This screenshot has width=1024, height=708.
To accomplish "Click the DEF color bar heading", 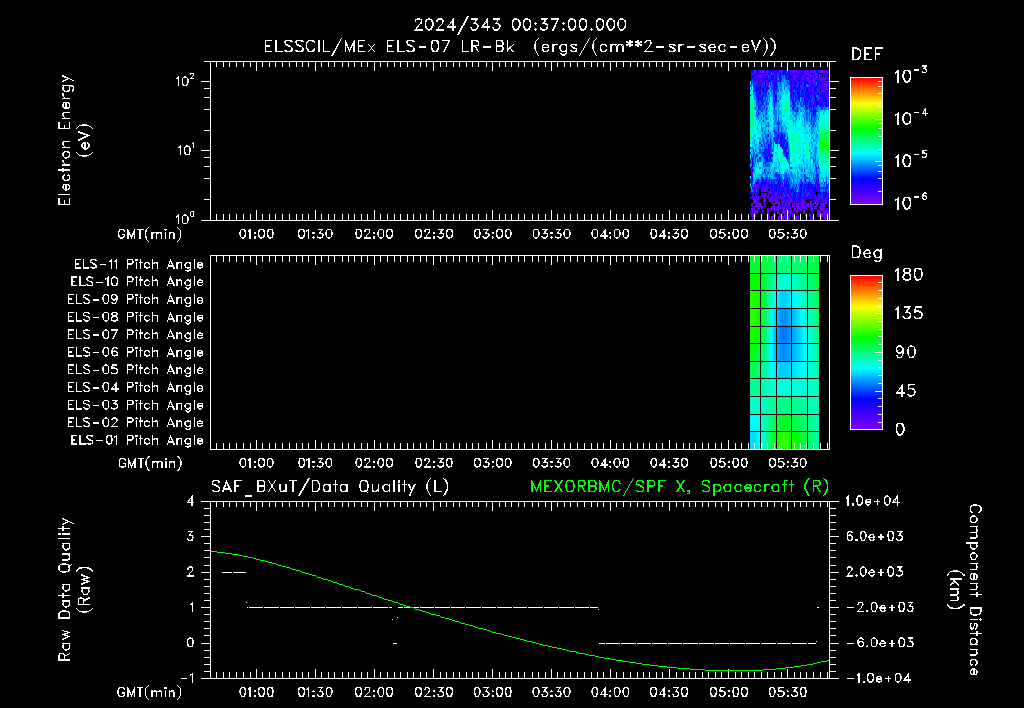I will (x=867, y=54).
